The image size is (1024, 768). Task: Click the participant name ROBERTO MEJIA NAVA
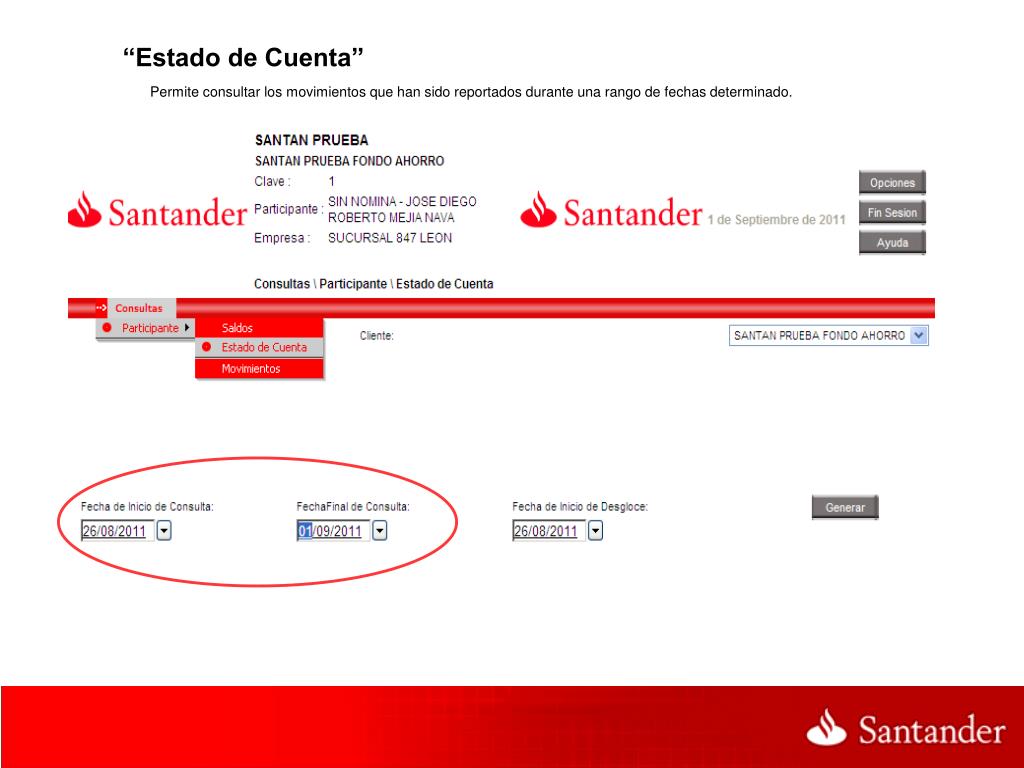[391, 217]
